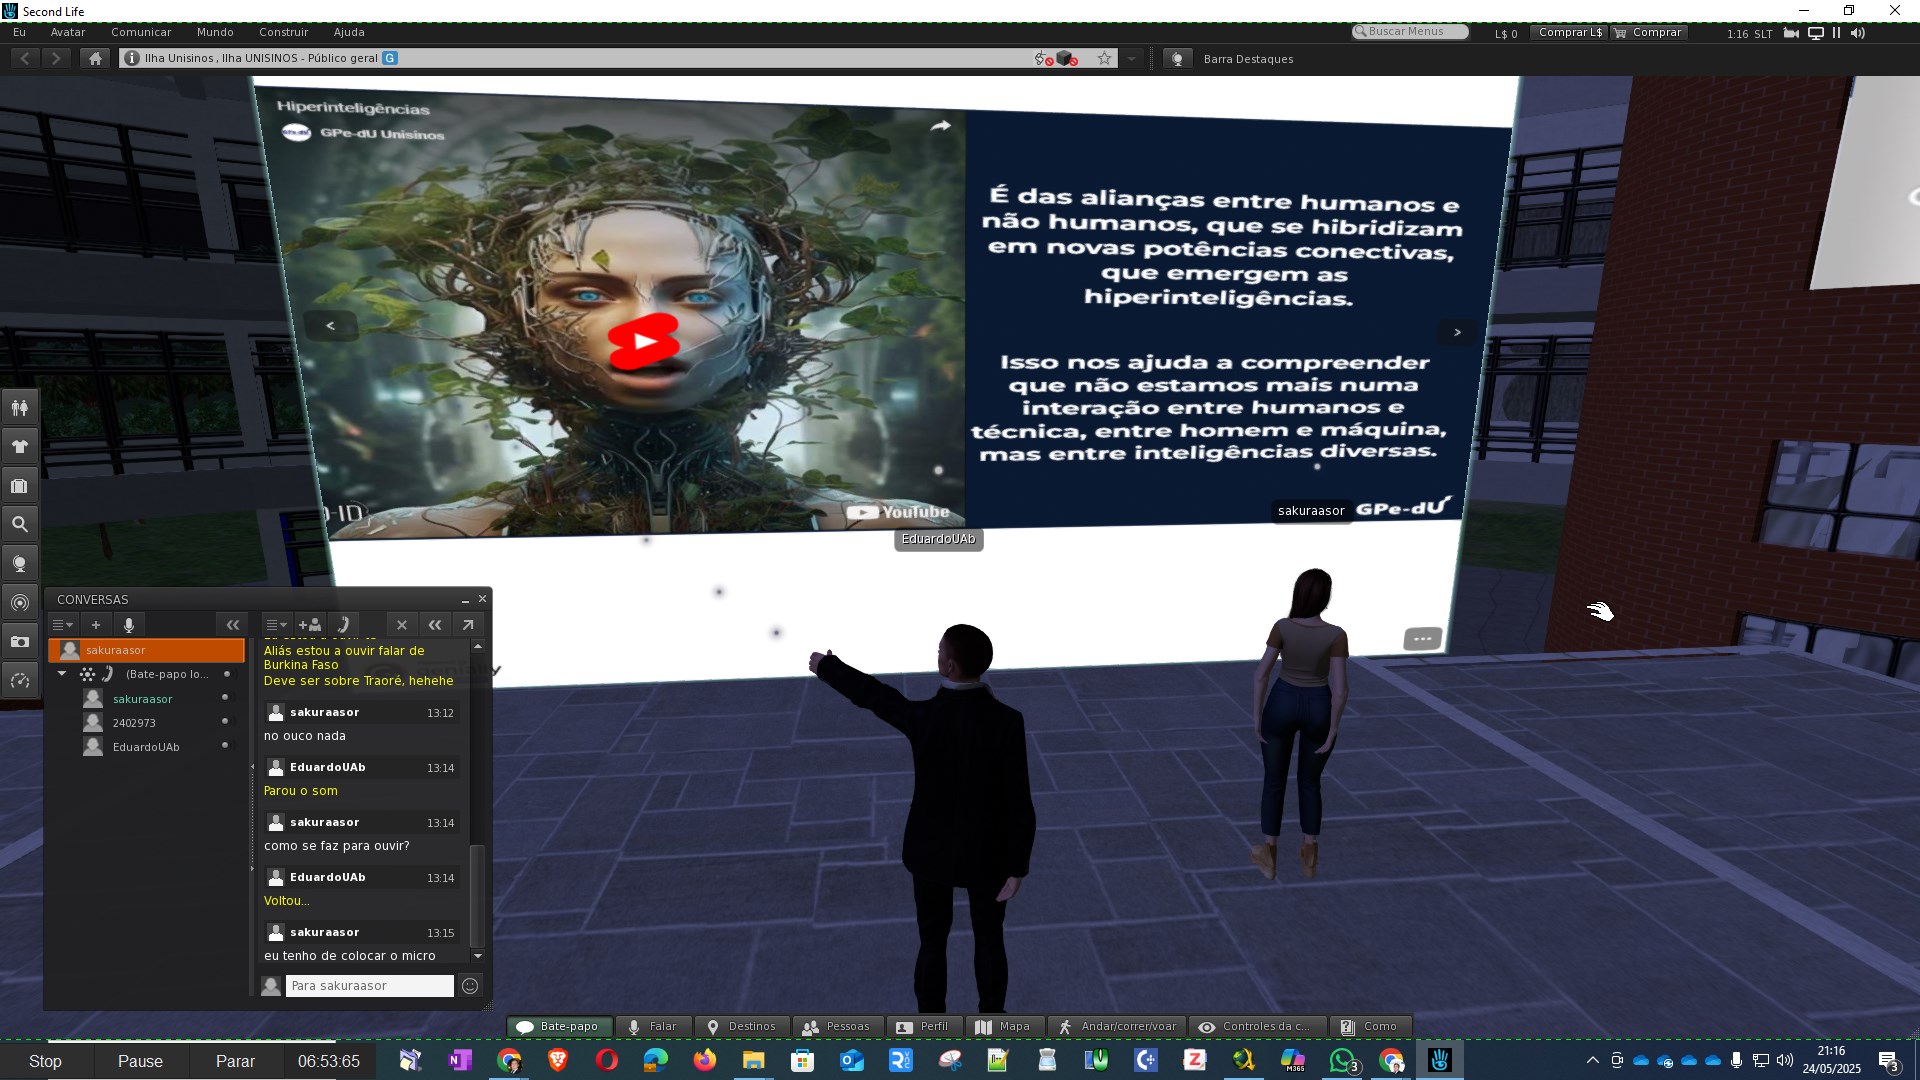
Task: Click the Para sakuraasor message field
Action: click(x=369, y=986)
